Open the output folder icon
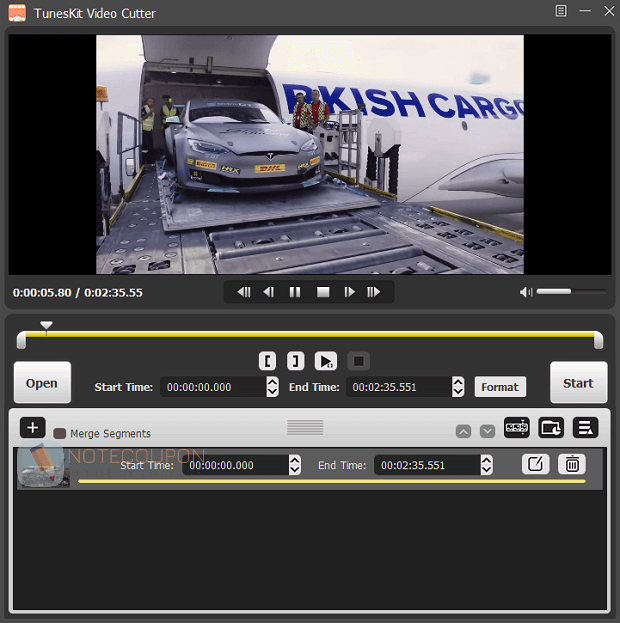The image size is (620, 623). pos(551,428)
